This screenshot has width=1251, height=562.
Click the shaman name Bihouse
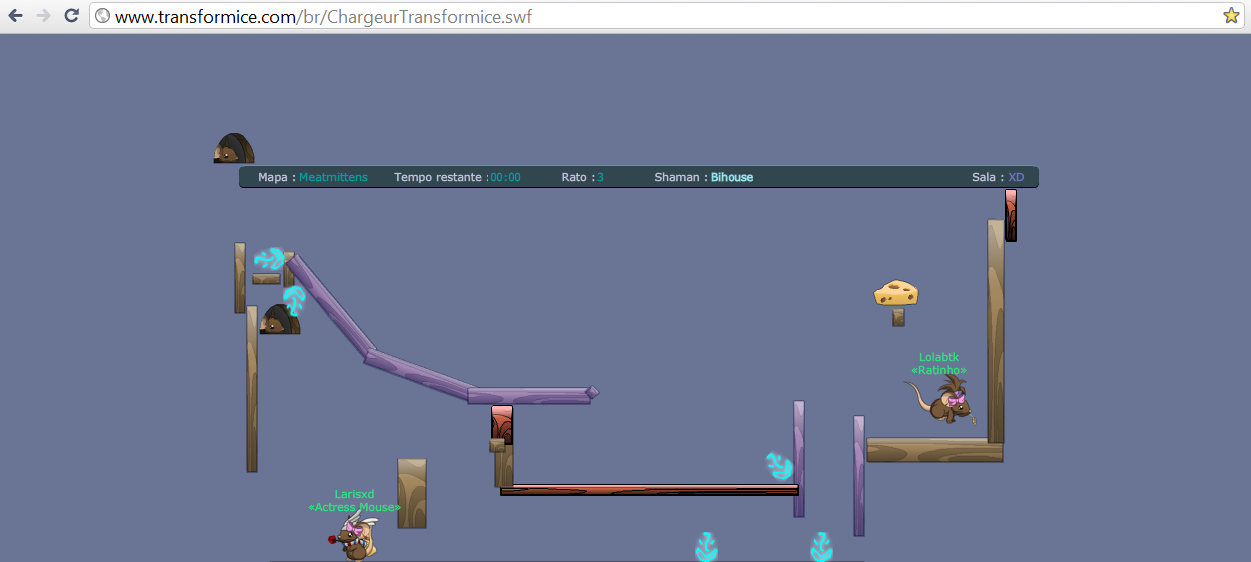pyautogui.click(x=732, y=177)
